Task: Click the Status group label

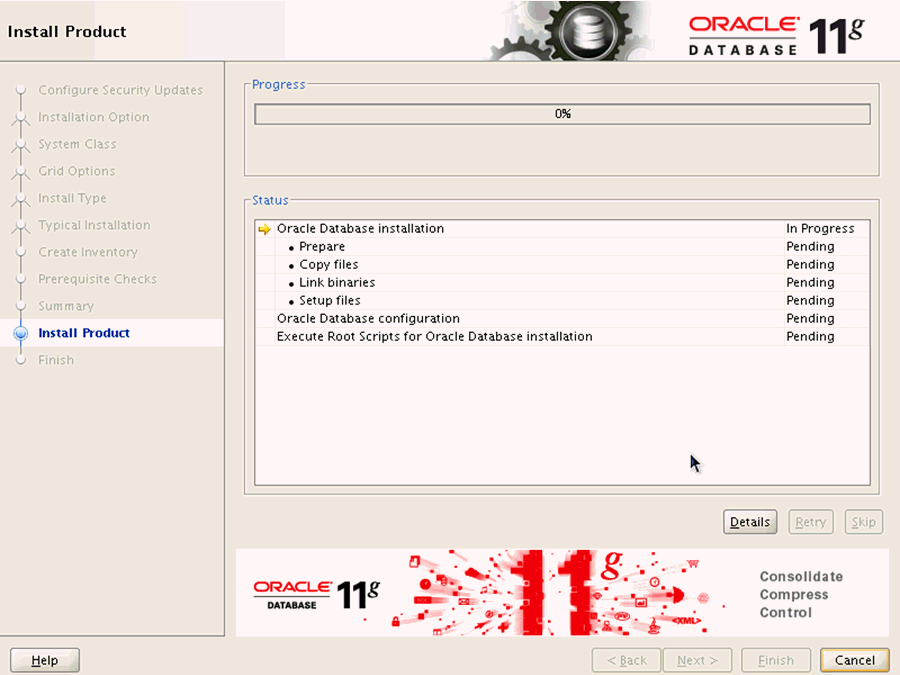Action: pos(270,200)
